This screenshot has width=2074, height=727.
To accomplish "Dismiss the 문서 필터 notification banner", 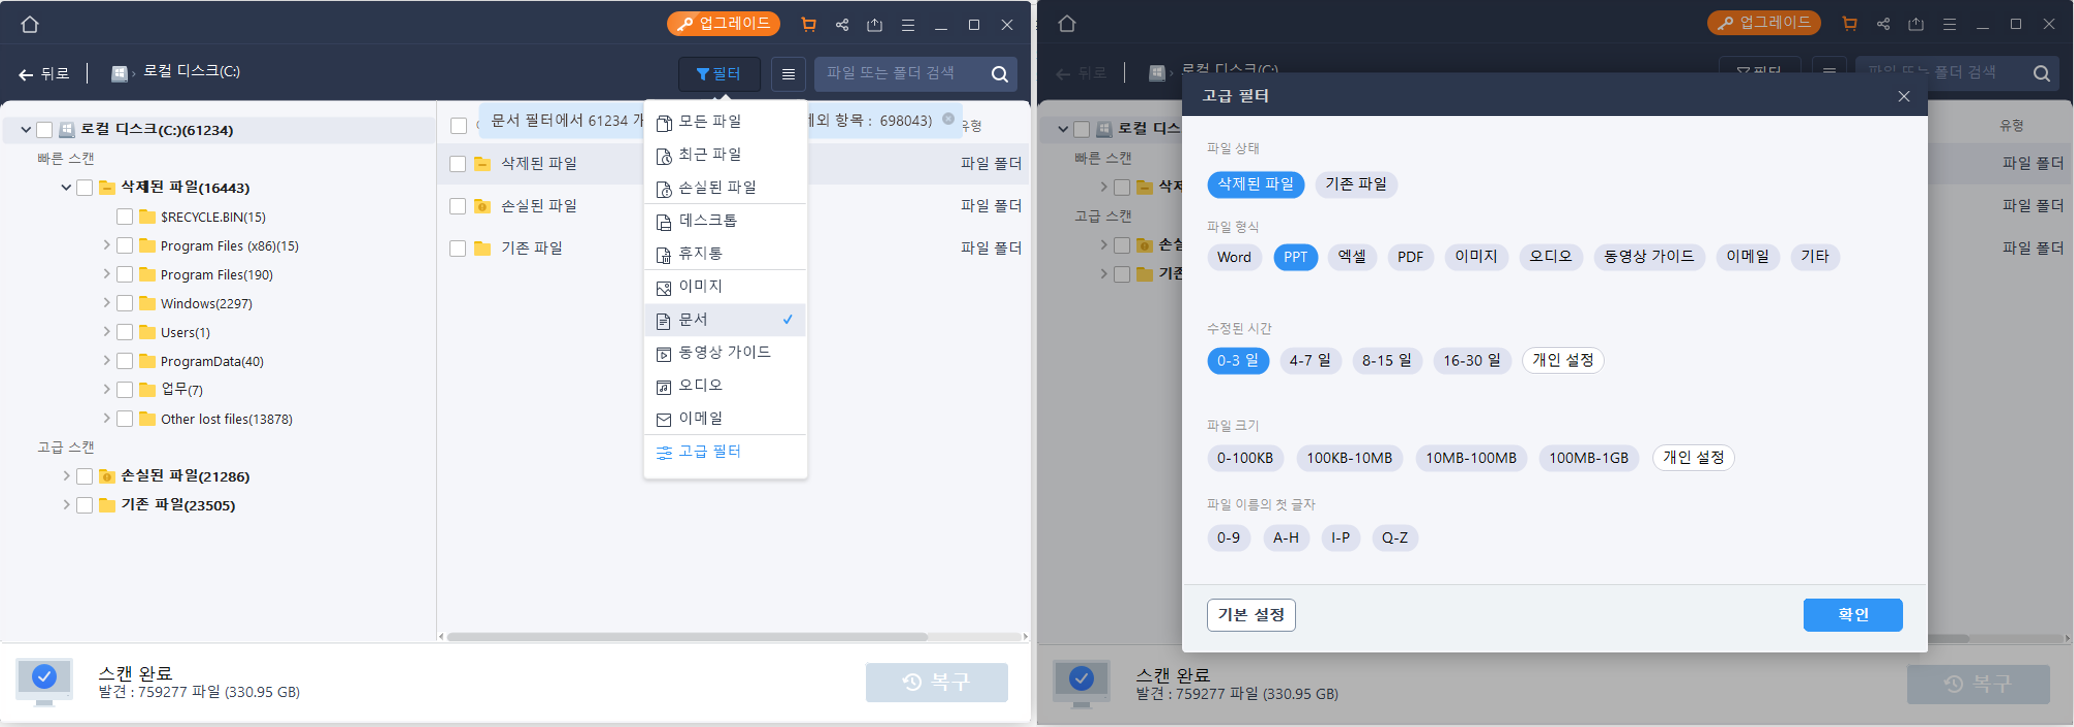I will click(948, 119).
